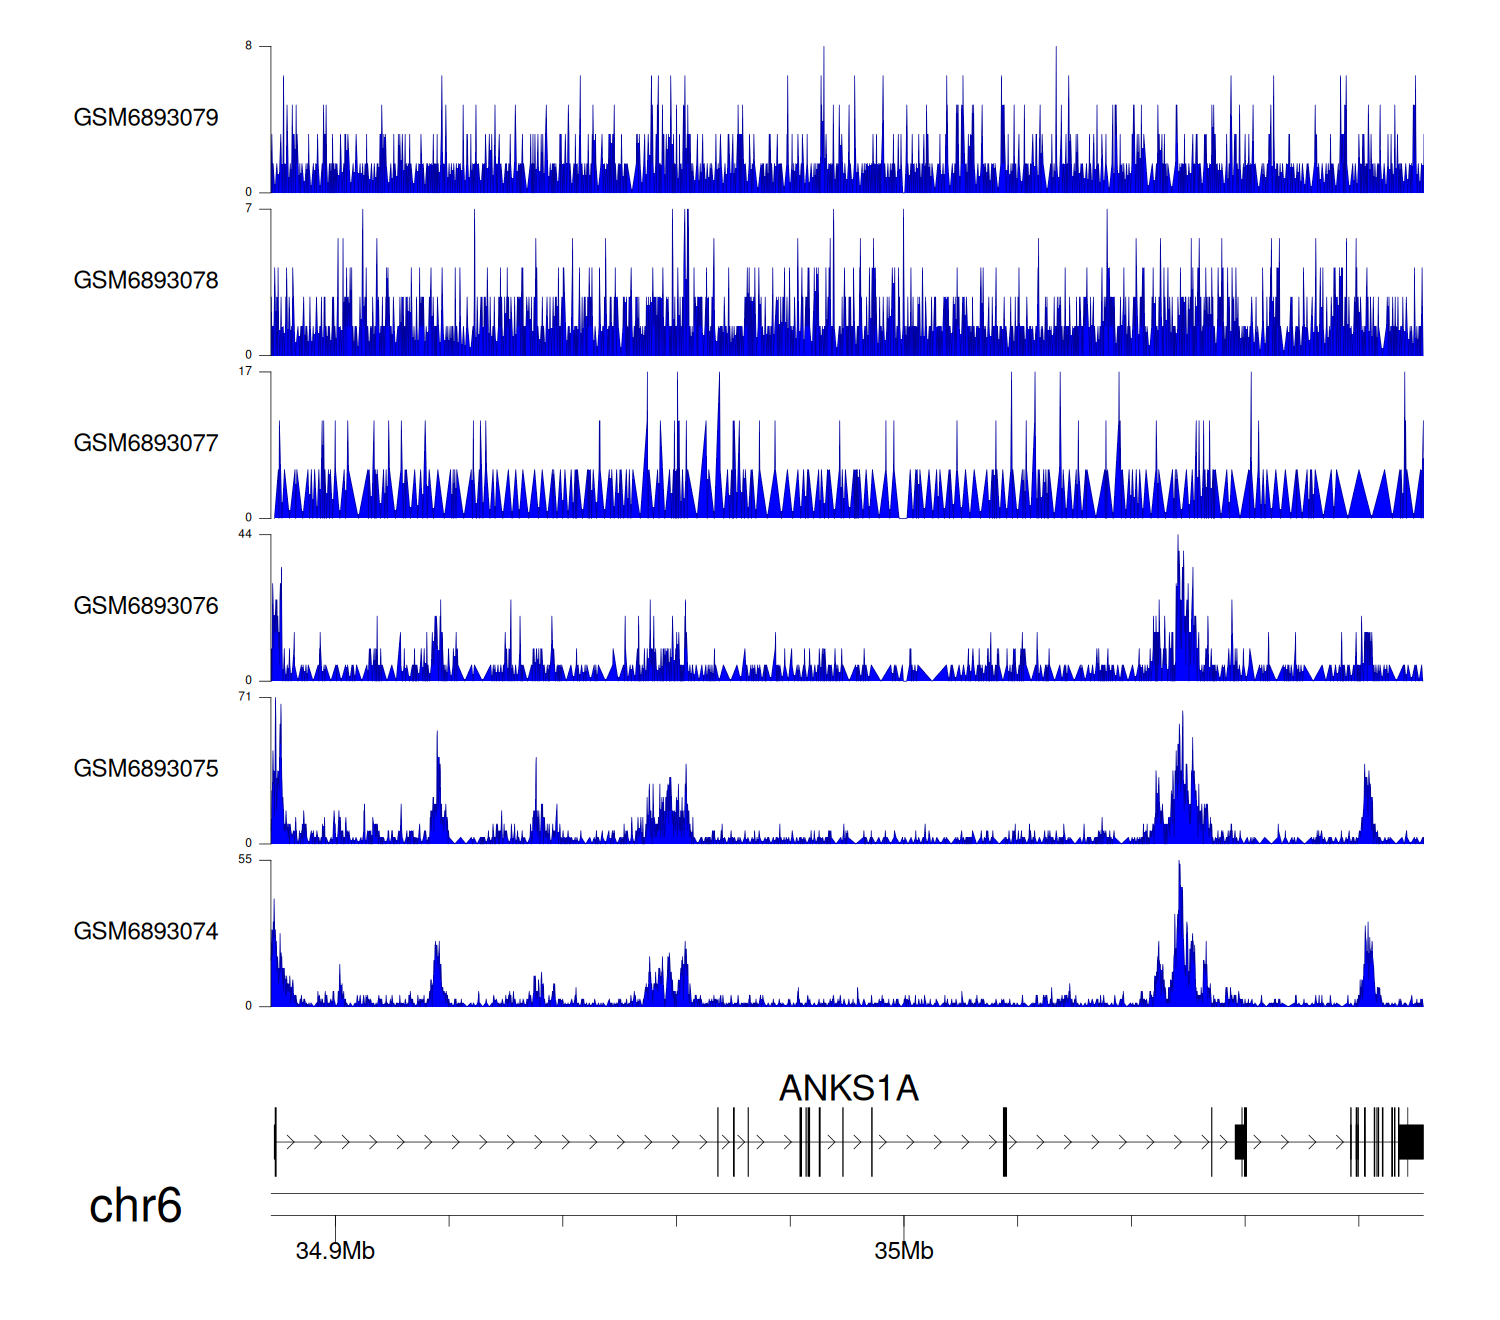Click the GSM6893077 track name
The width and height of the screenshot is (1500, 1320).
[146, 444]
